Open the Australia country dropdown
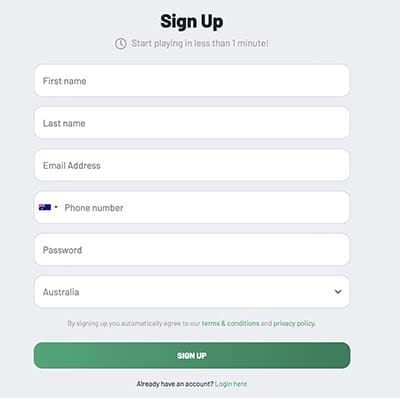The height and width of the screenshot is (398, 400). tap(192, 292)
